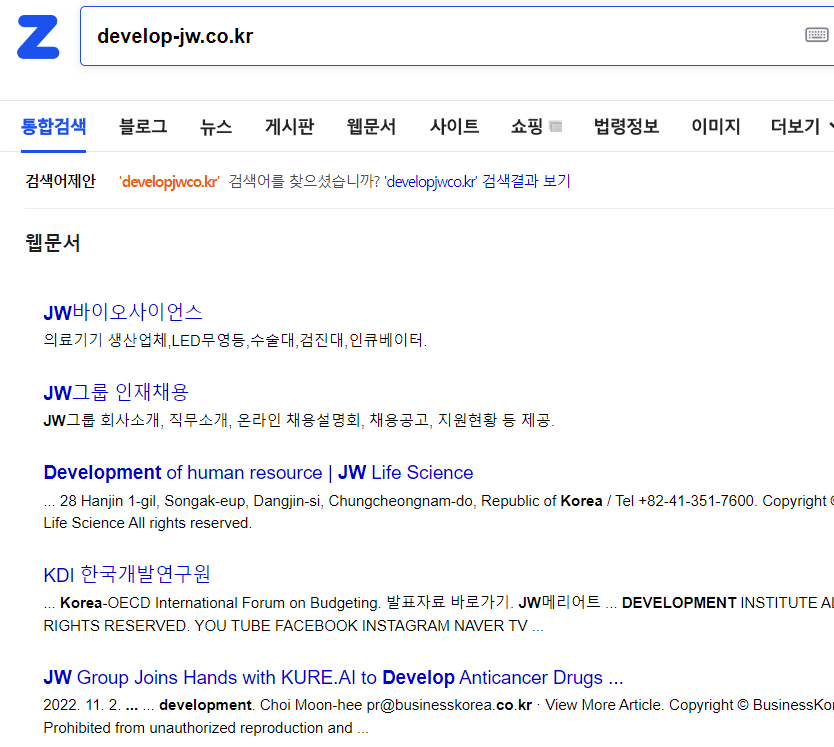Click the 웹문서 section heading

(x=53, y=243)
